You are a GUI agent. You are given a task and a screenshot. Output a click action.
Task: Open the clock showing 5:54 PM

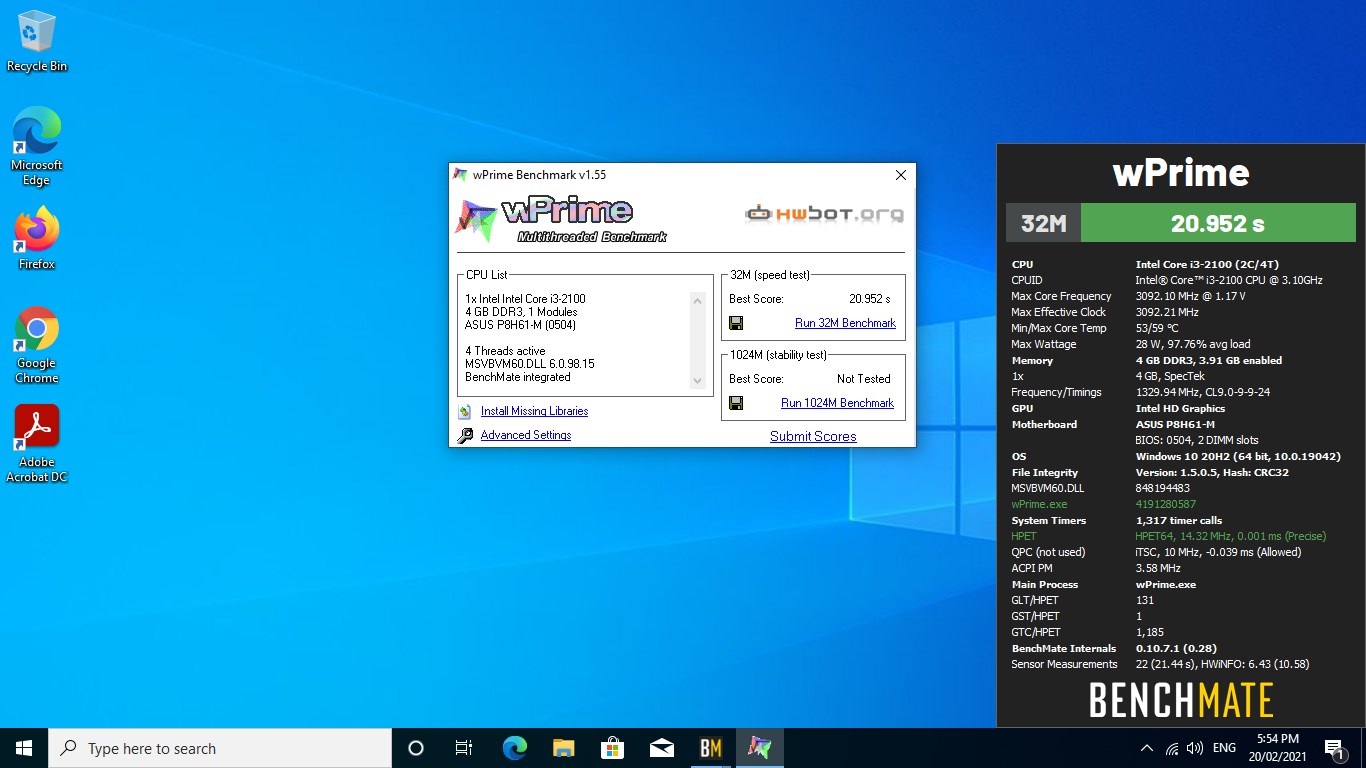click(1276, 748)
